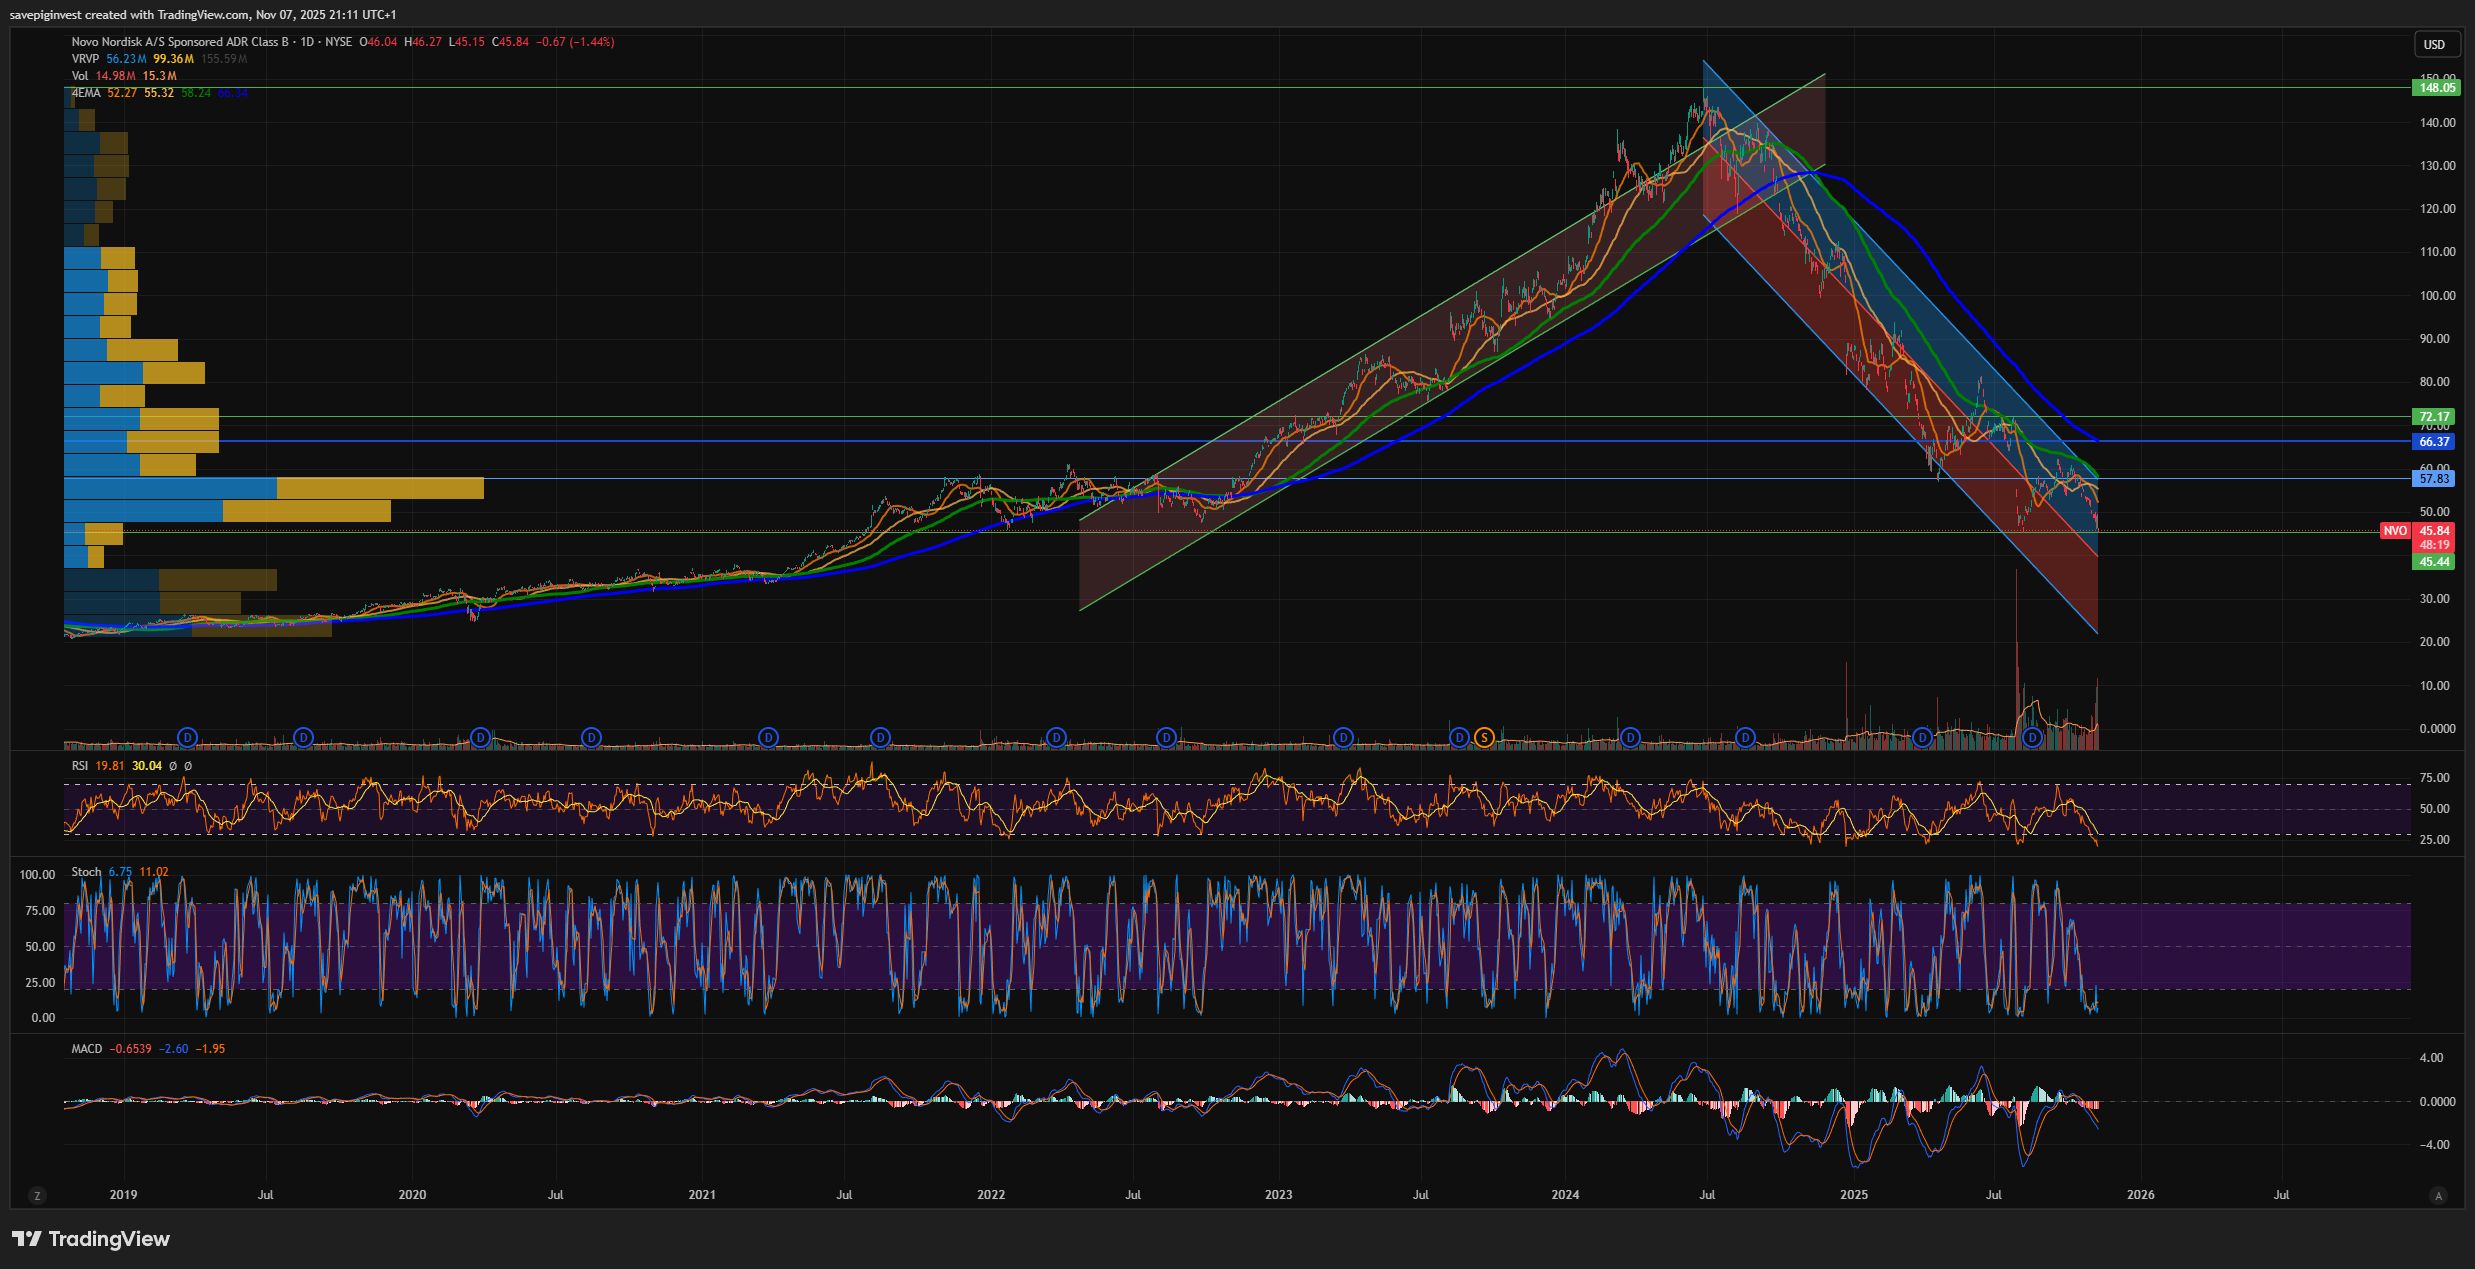Click the leftmost D dividend marker
2475x1269 pixels.
coord(187,738)
